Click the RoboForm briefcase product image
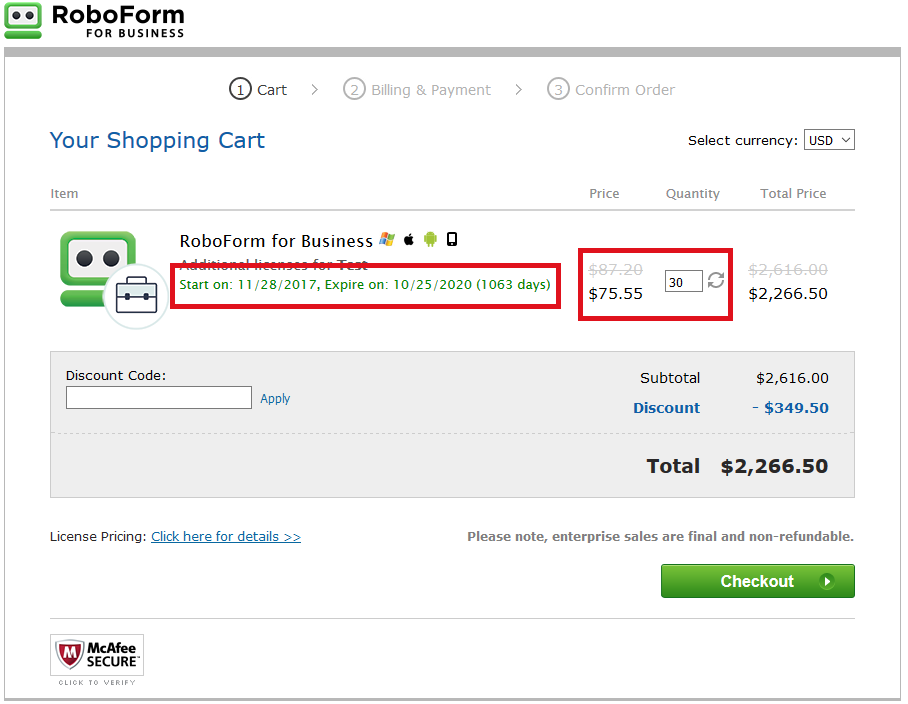The image size is (908, 704). (114, 279)
